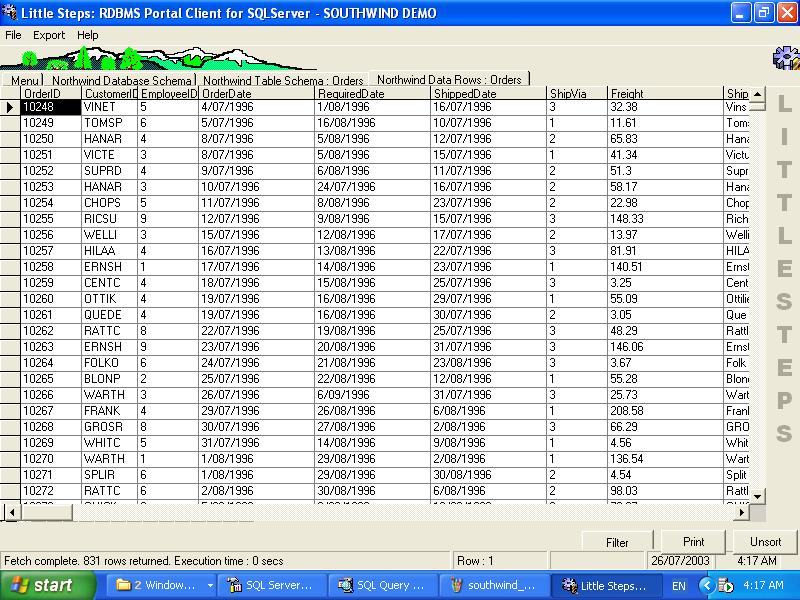The width and height of the screenshot is (800, 600).
Task: Switch to southwind taskbar item
Action: pos(493,585)
